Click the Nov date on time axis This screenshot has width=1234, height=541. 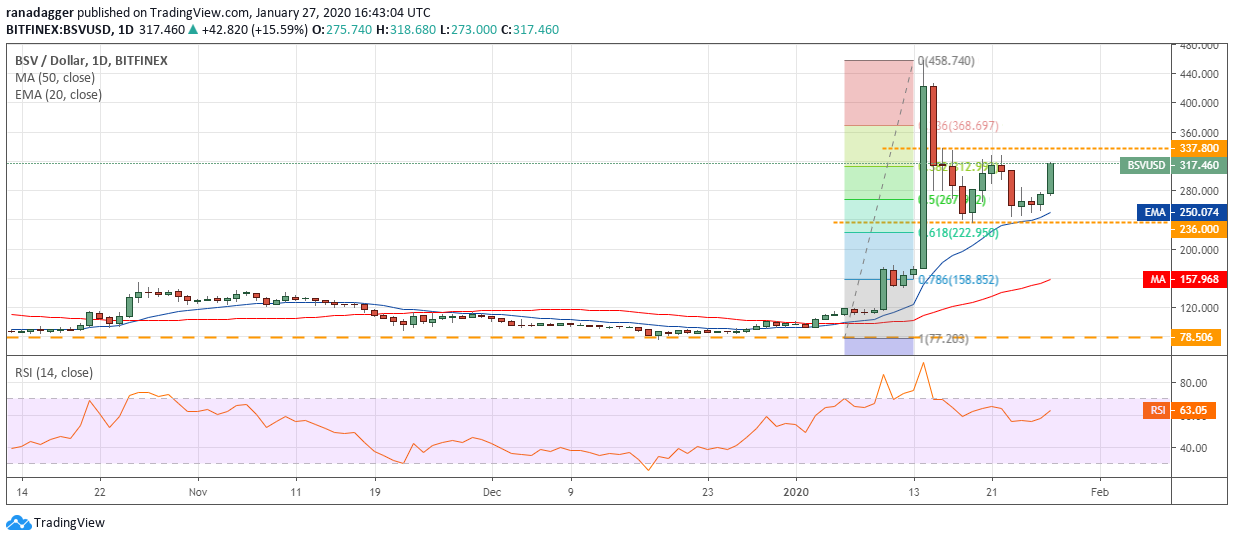(x=197, y=492)
